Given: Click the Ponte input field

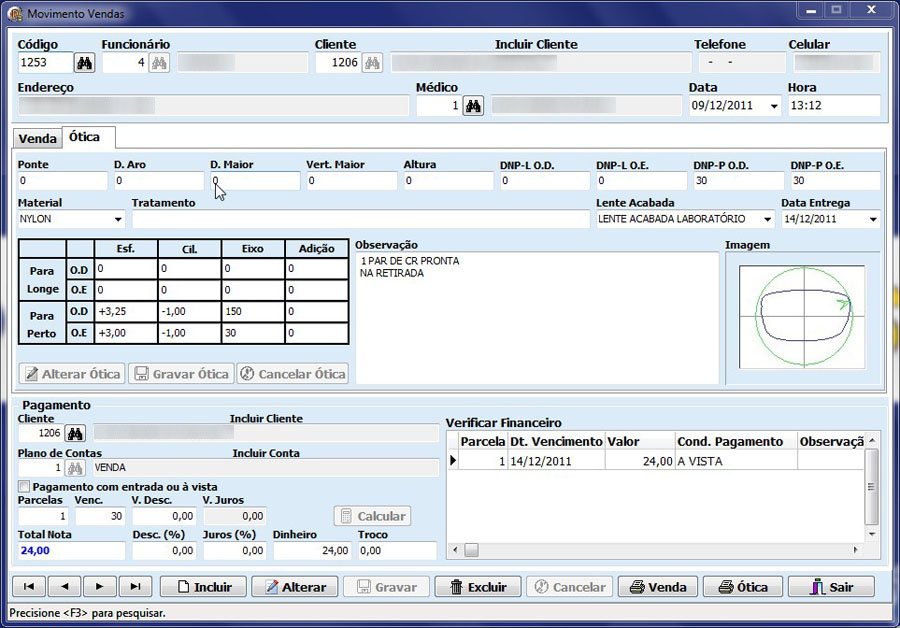Looking at the screenshot, I should (63, 181).
